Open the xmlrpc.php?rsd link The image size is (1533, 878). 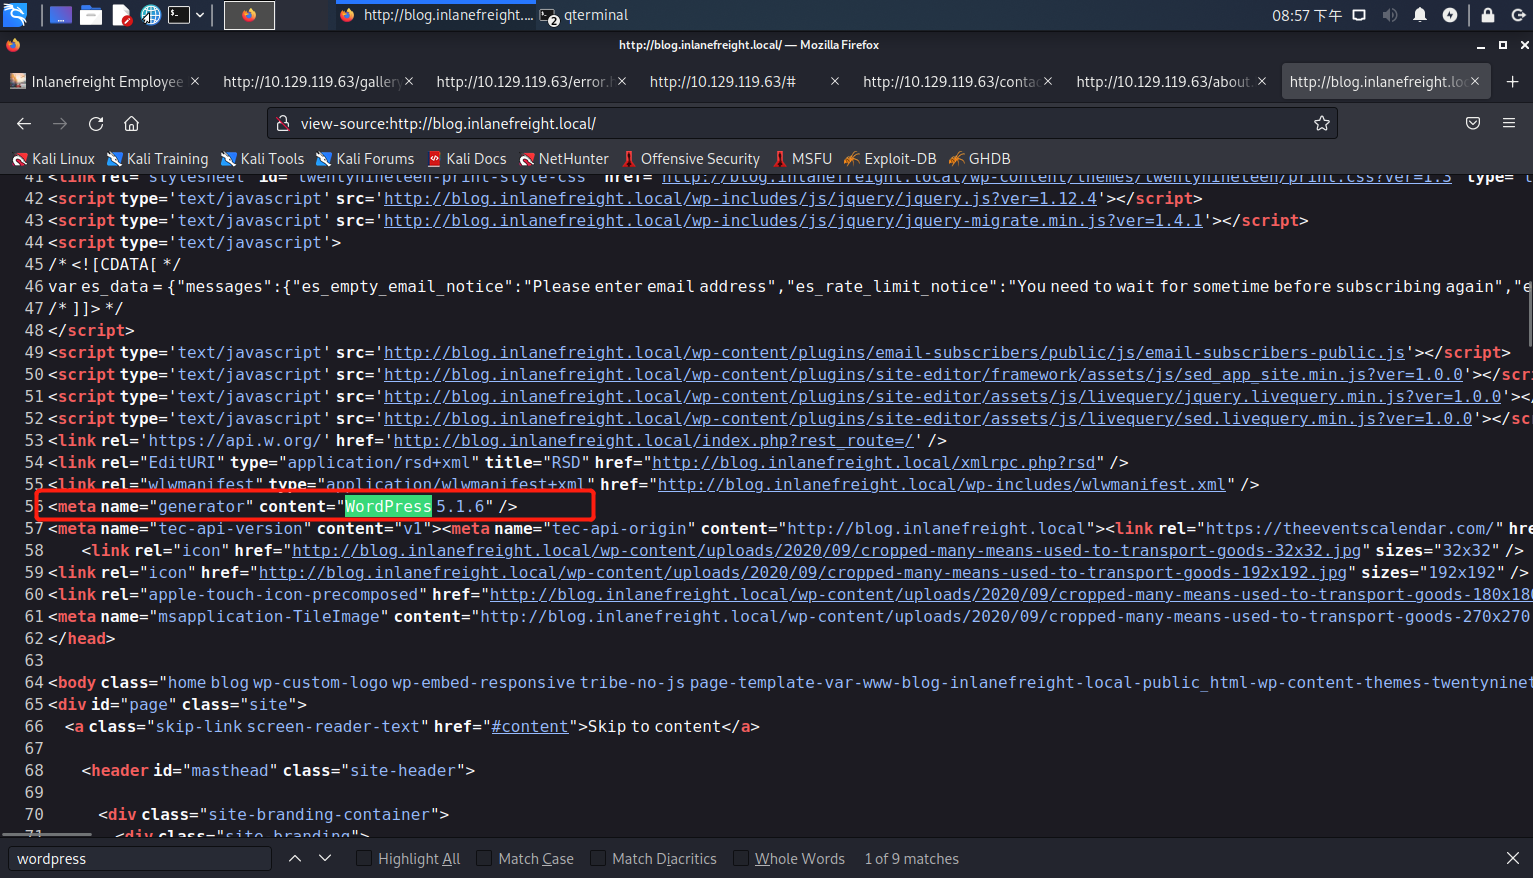(x=874, y=463)
